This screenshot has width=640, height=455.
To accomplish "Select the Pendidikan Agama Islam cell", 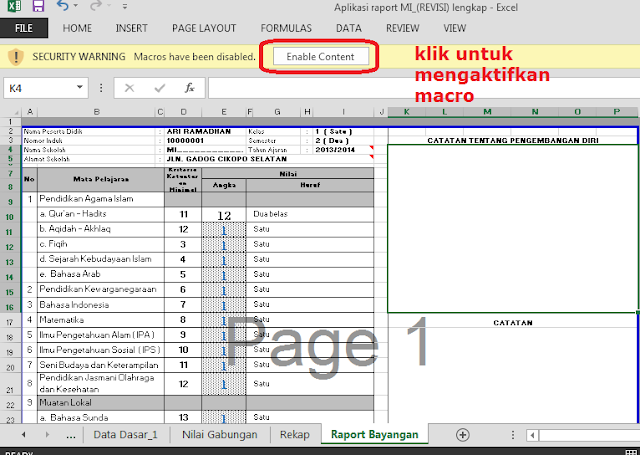I will click(x=101, y=199).
